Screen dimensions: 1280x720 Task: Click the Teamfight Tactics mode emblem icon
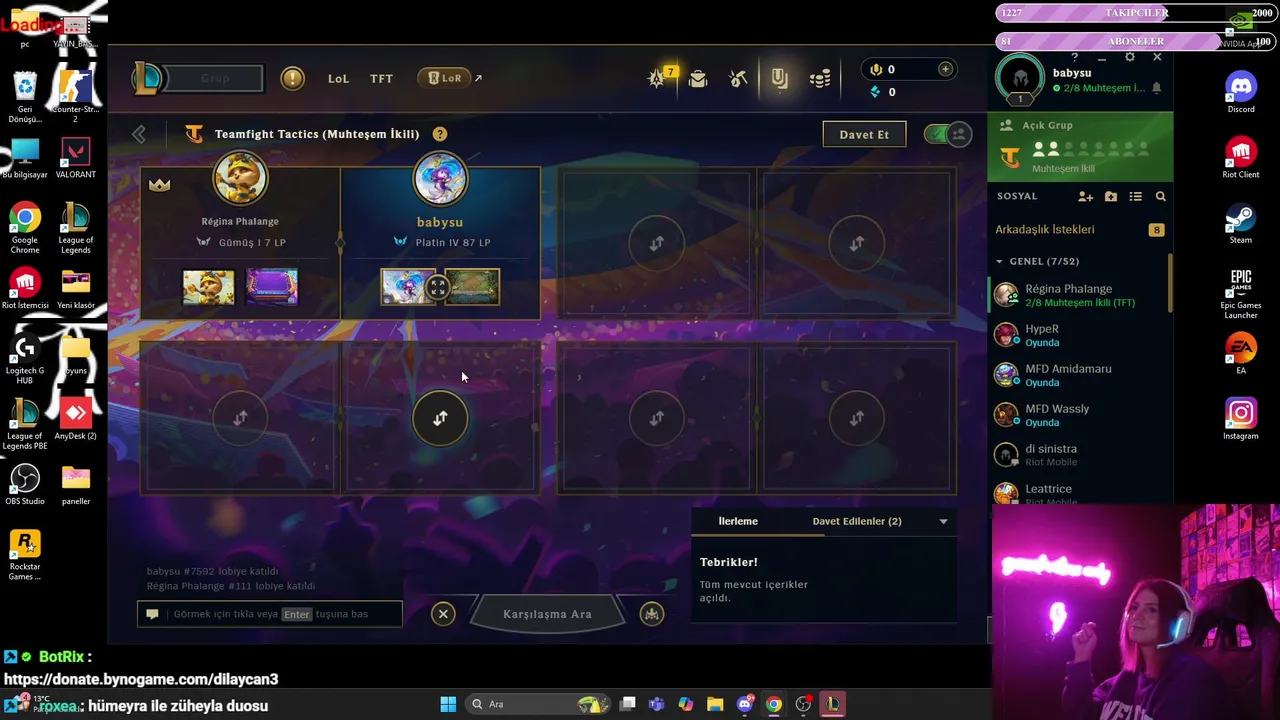[x=195, y=134]
